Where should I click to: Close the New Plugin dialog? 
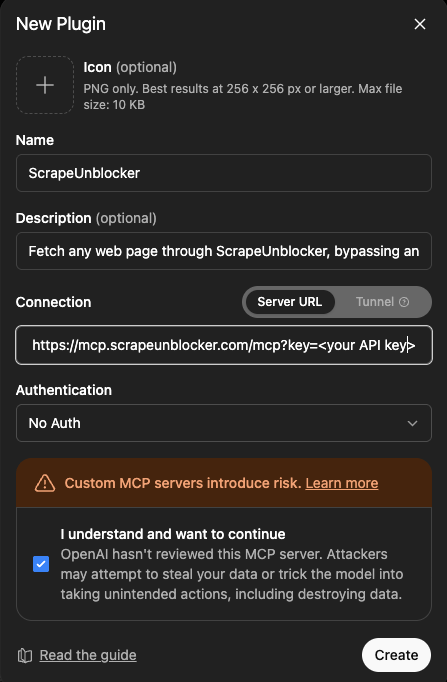420,24
